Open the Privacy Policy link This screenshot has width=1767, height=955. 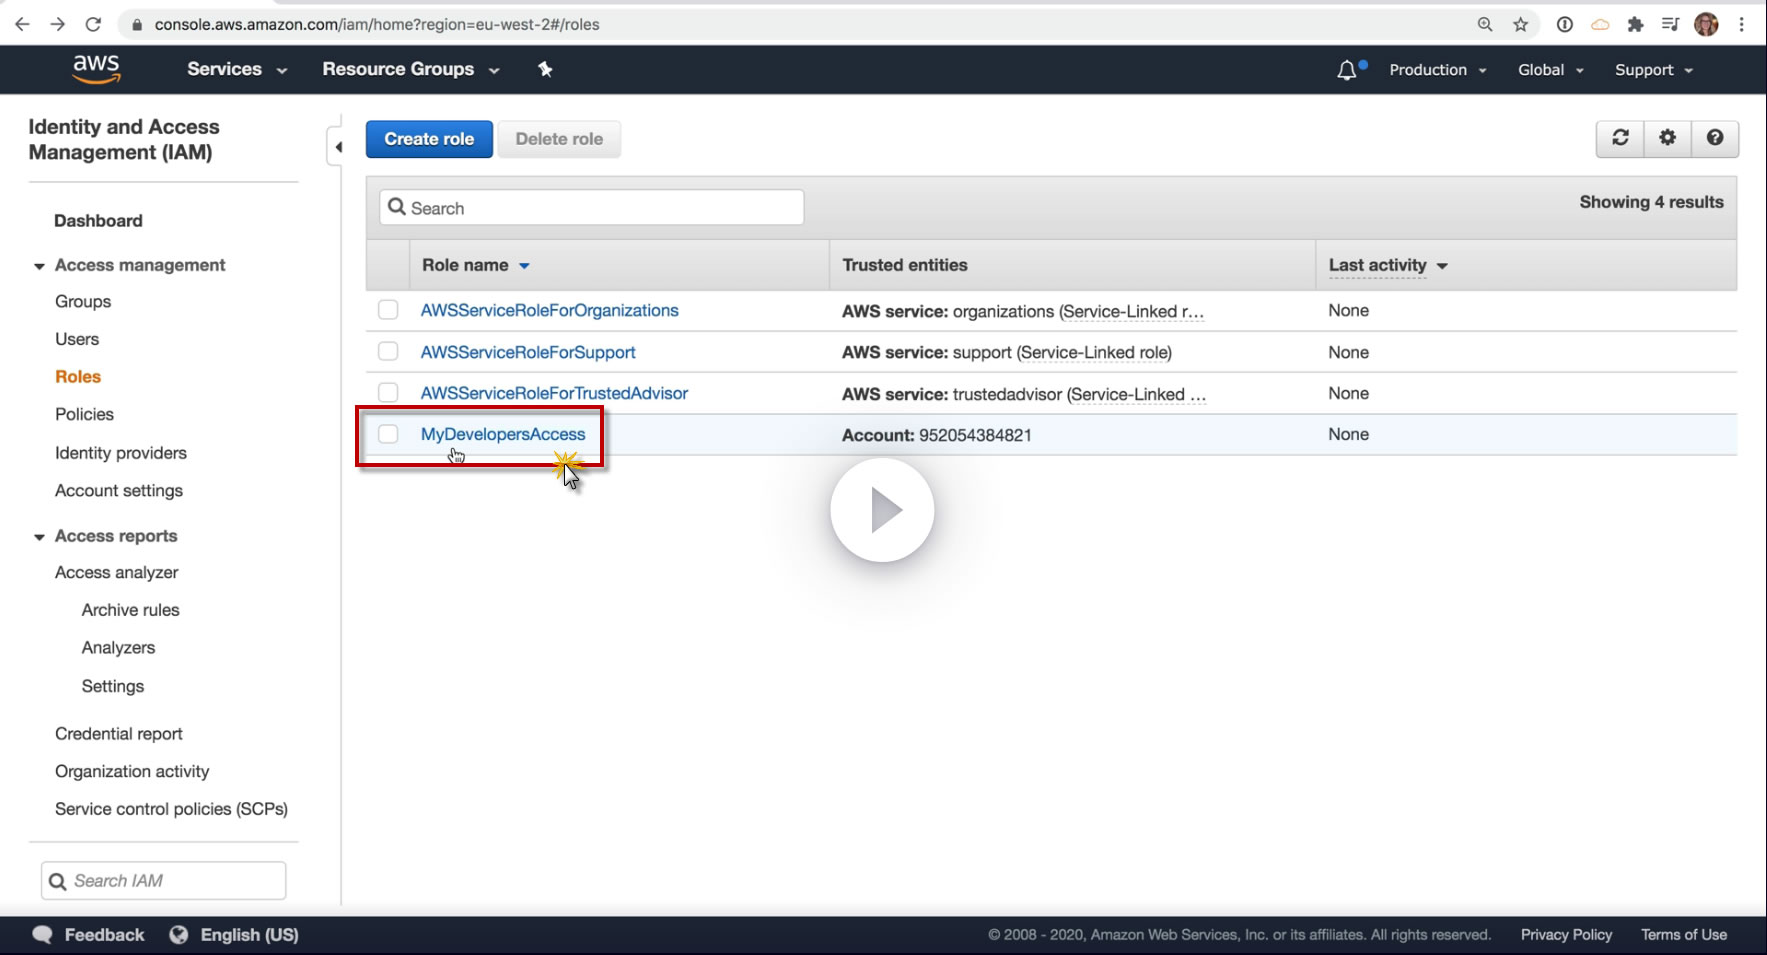[1566, 935]
